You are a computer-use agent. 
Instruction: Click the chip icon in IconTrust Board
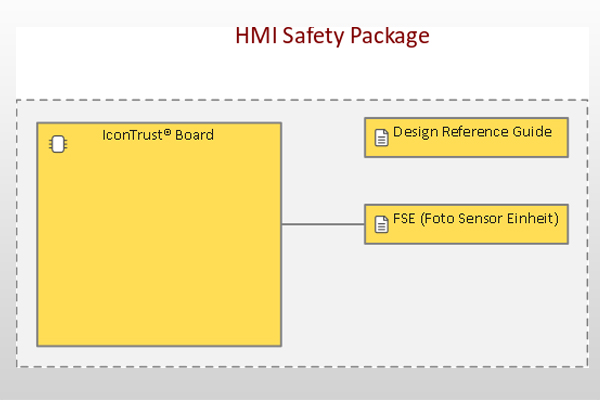pos(58,144)
